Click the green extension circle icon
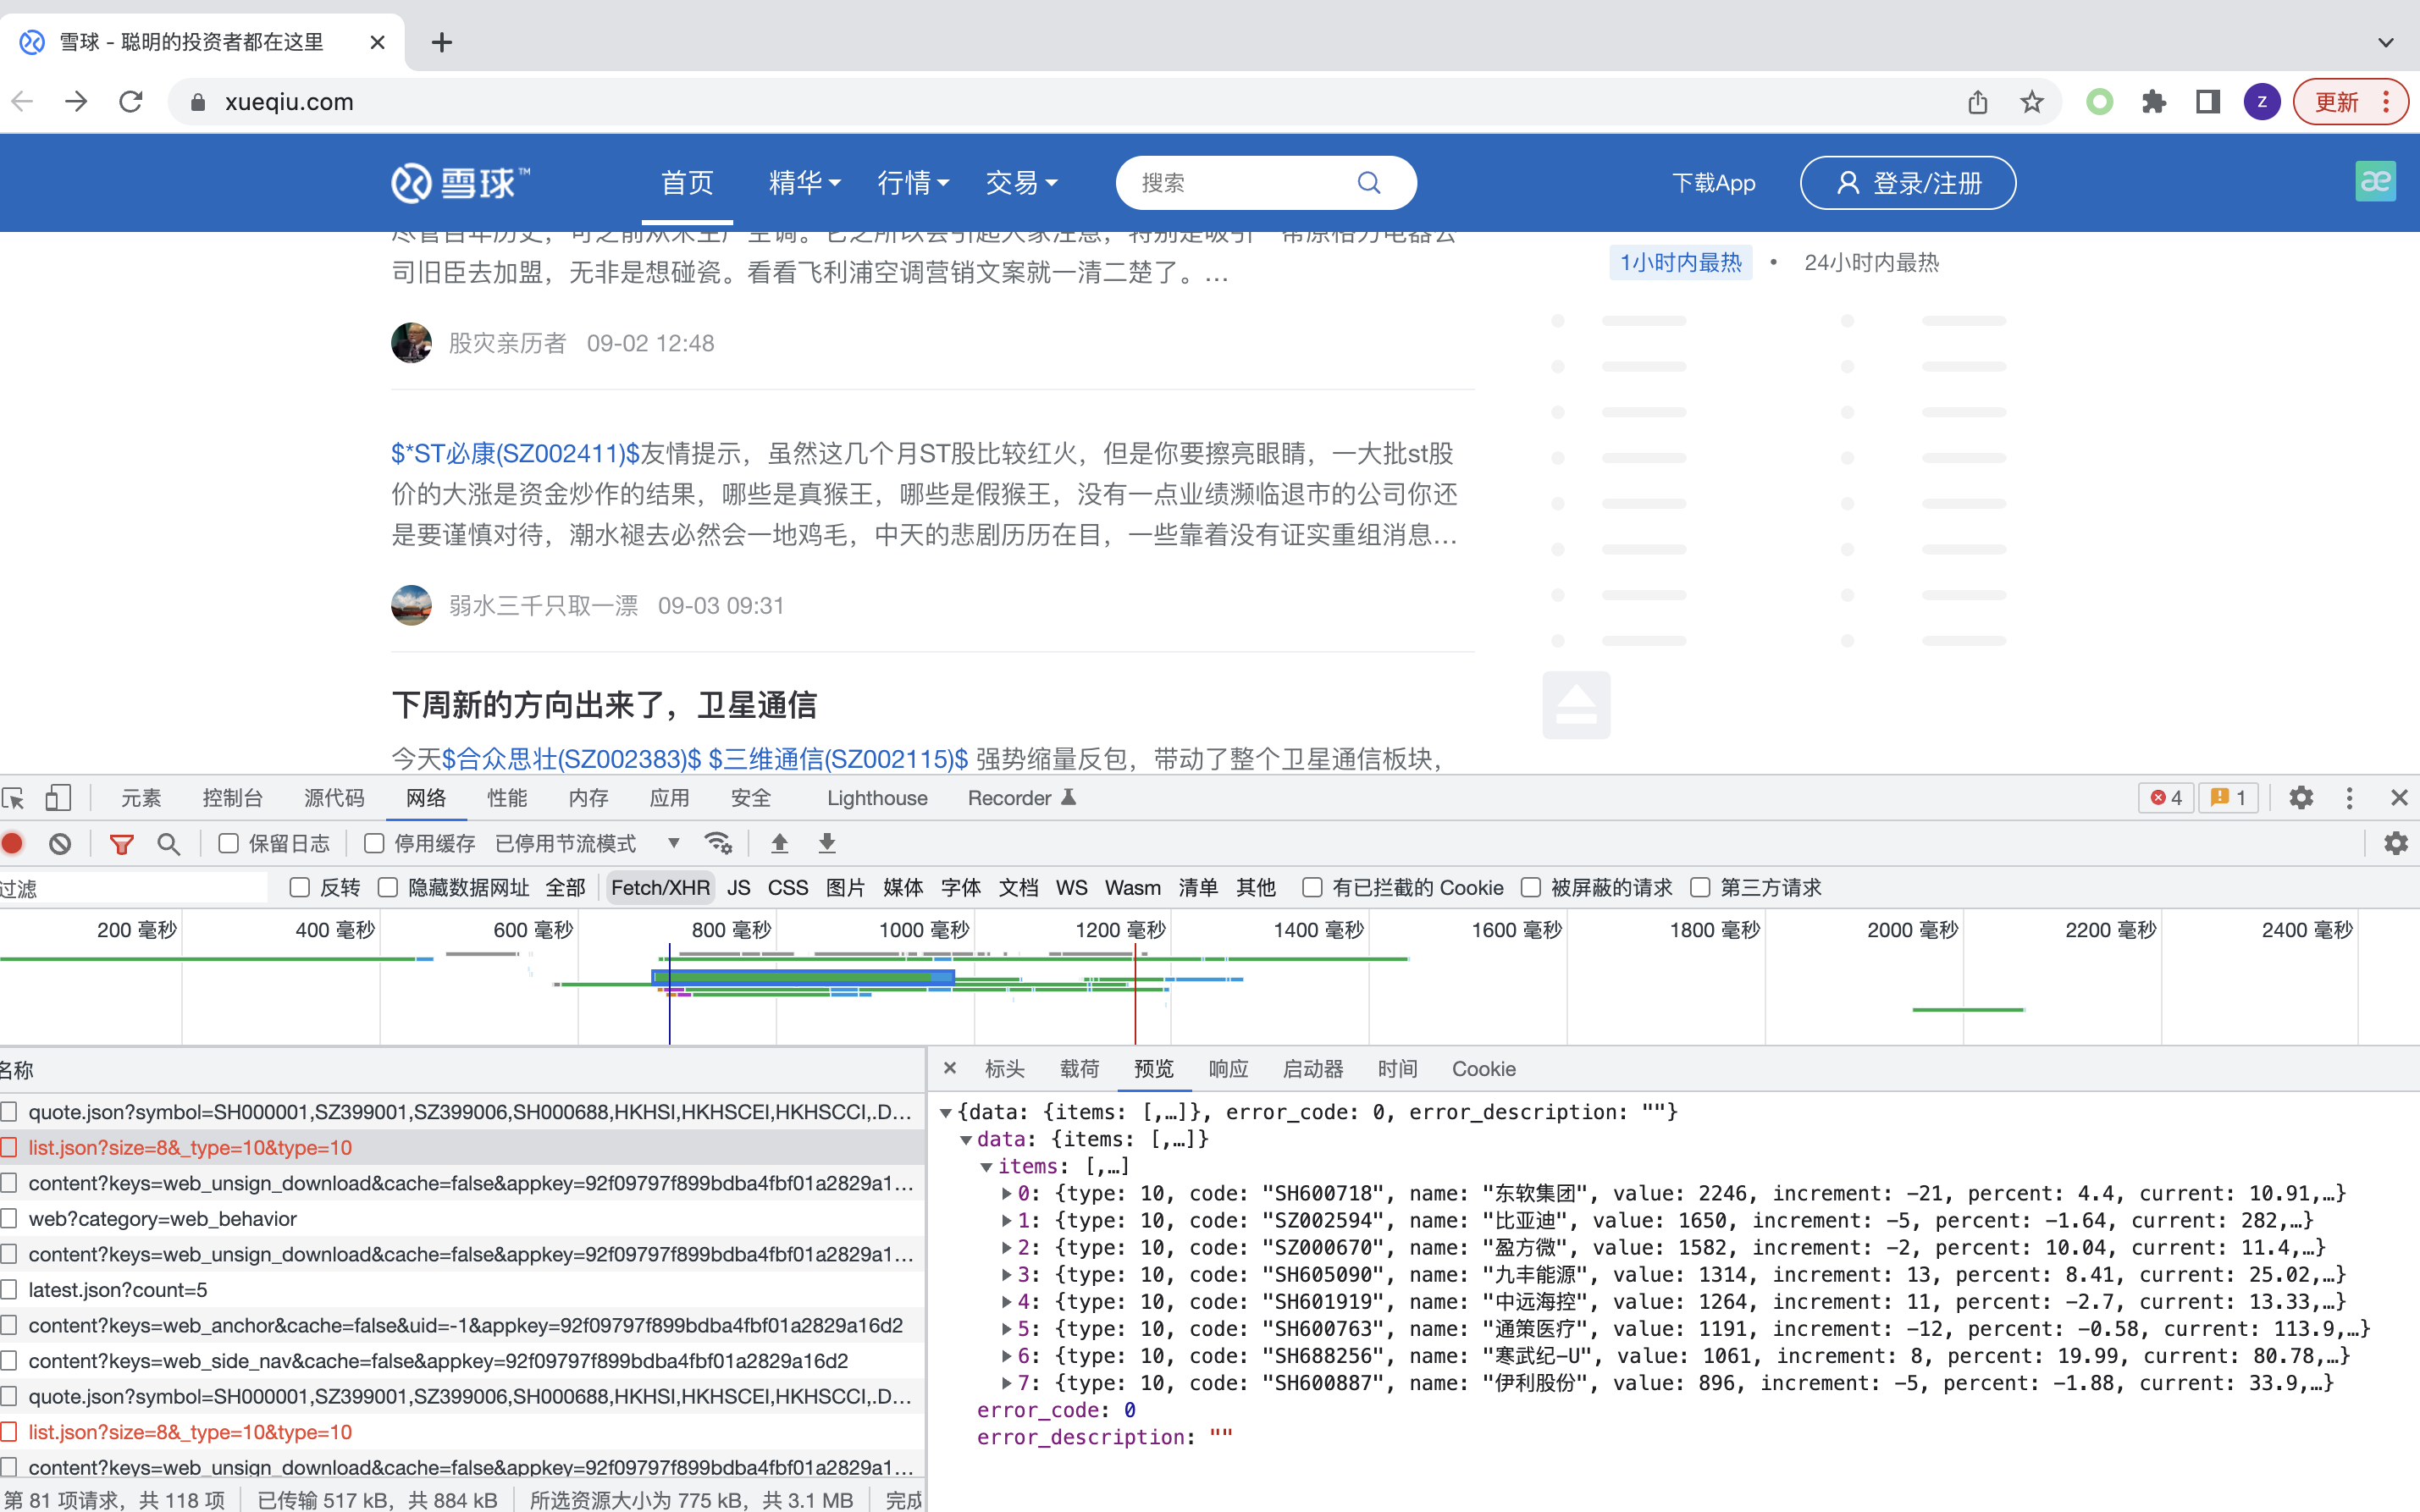Screen dimensions: 2420x1512 pyautogui.click(x=2100, y=102)
